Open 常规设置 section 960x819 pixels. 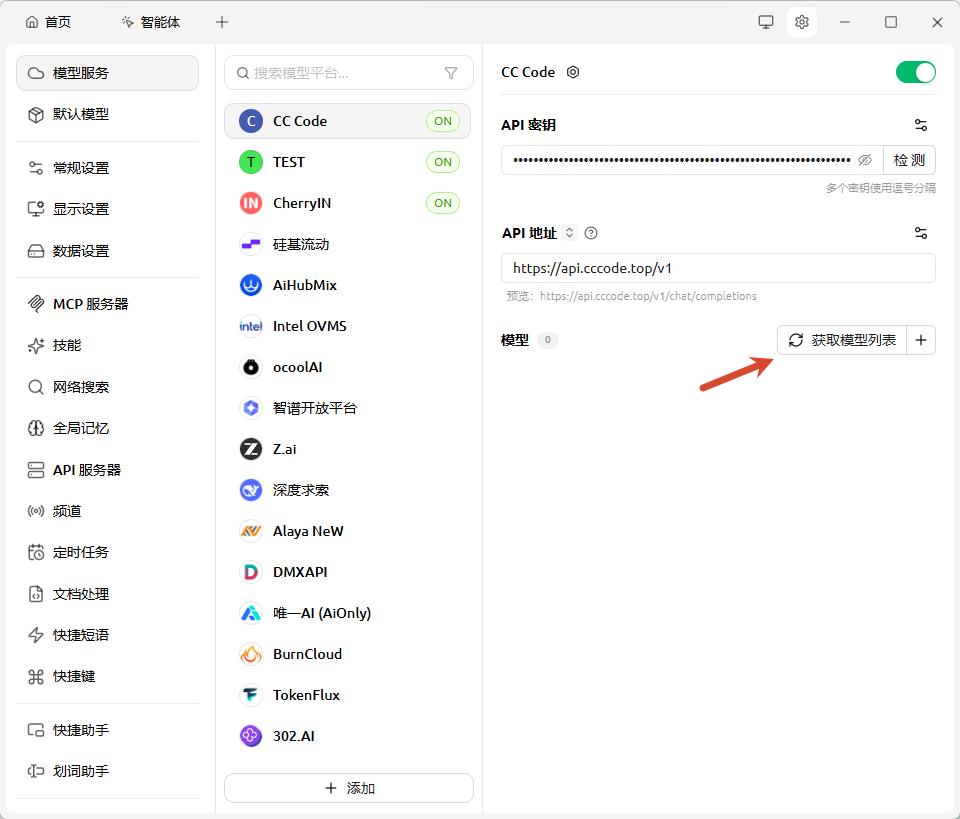[x=107, y=168]
